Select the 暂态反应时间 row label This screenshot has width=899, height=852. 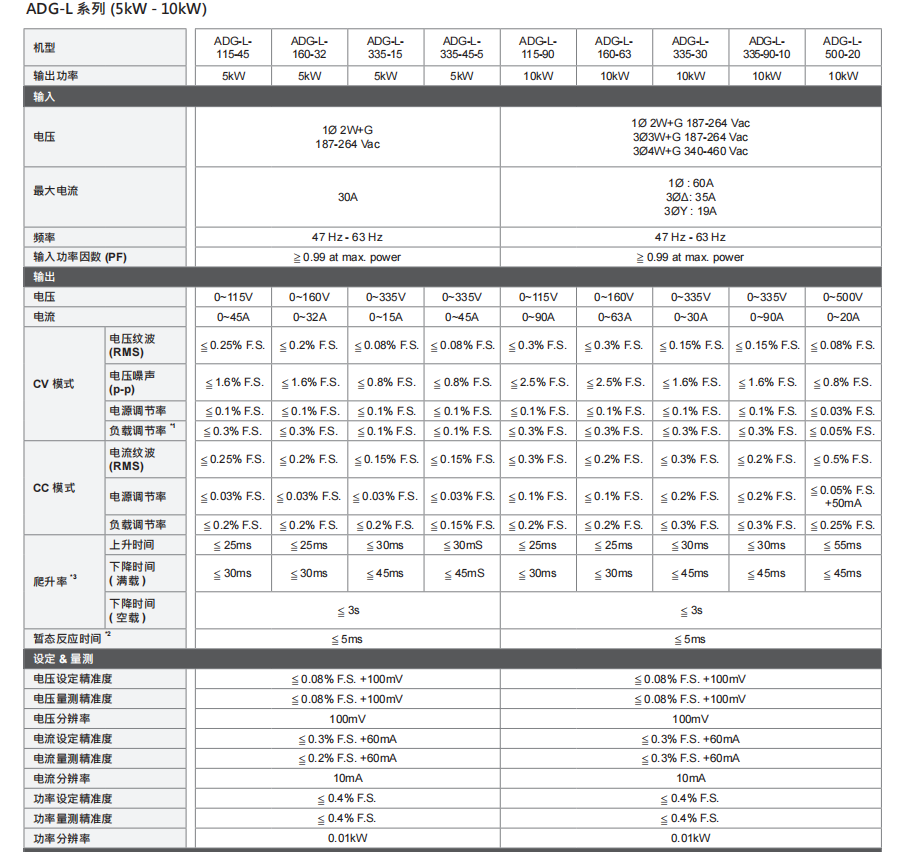click(68, 639)
